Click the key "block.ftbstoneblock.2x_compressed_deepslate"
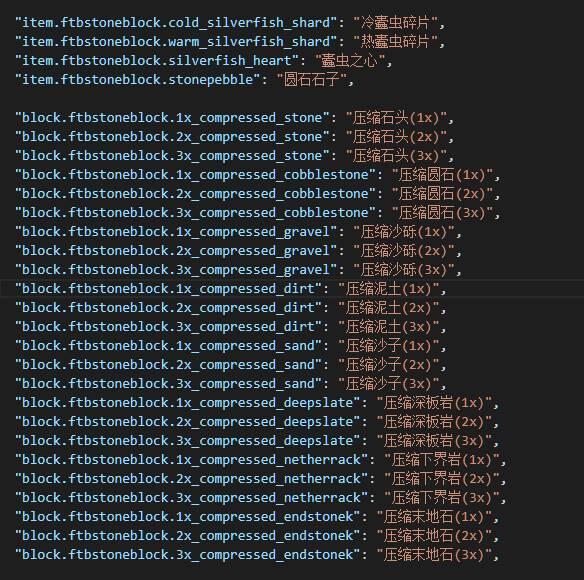Viewport: 584px width, 580px height. coord(188,422)
